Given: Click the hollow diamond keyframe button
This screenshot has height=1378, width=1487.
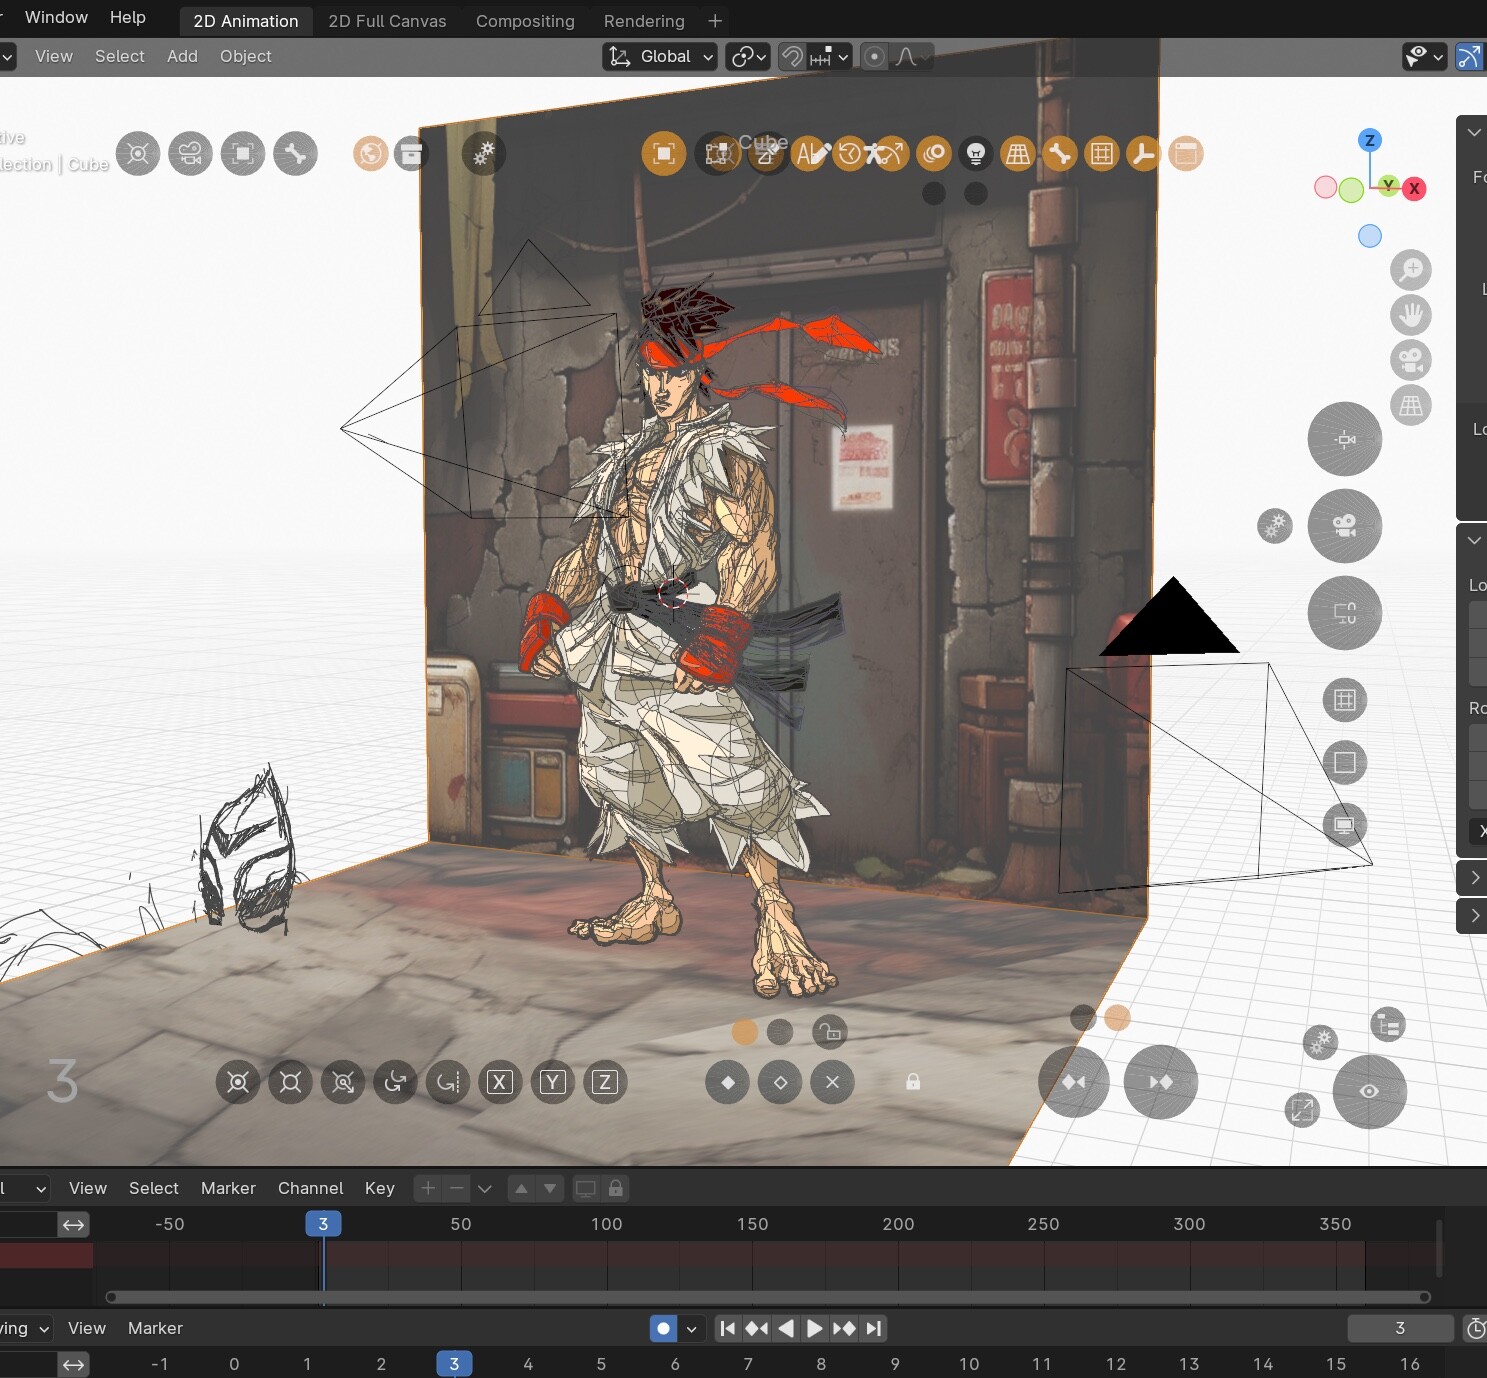Looking at the screenshot, I should [x=780, y=1082].
